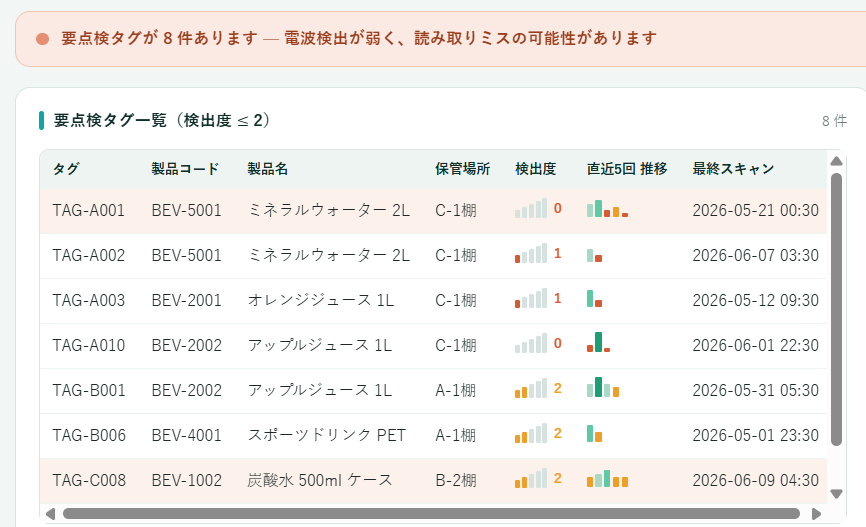
Task: Sort by 検出度 column header
Action: tap(535, 168)
